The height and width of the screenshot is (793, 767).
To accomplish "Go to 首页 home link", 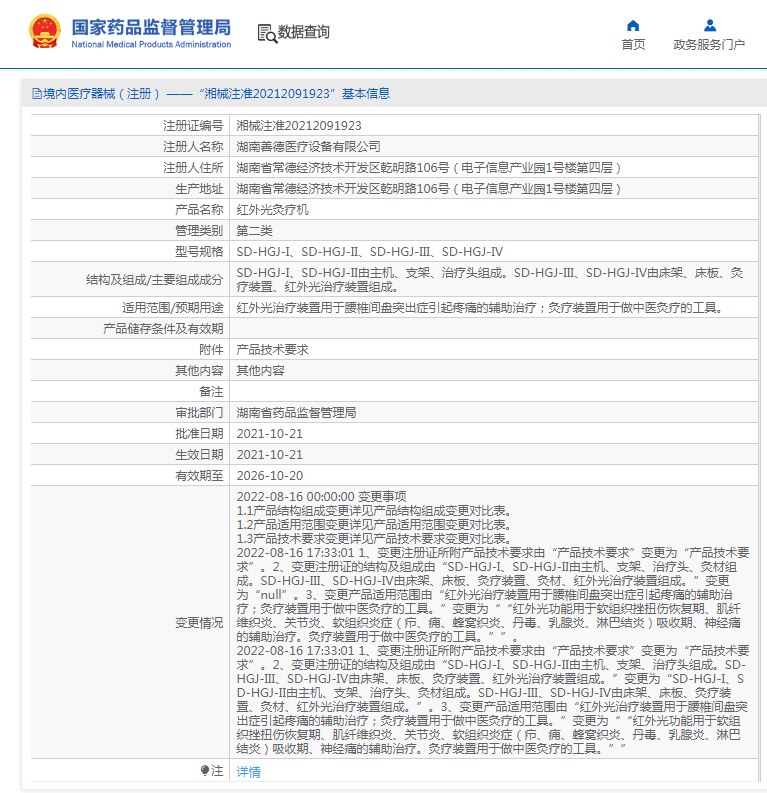I will pos(633,45).
